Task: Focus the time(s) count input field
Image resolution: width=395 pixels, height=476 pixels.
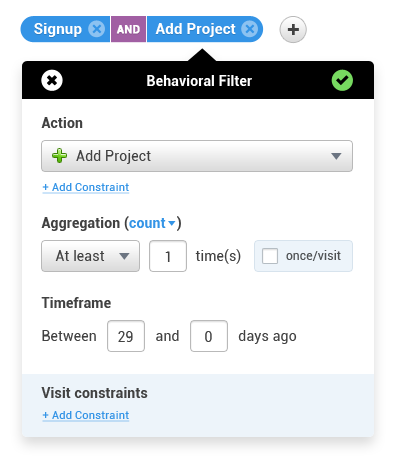Action: pyautogui.click(x=168, y=256)
